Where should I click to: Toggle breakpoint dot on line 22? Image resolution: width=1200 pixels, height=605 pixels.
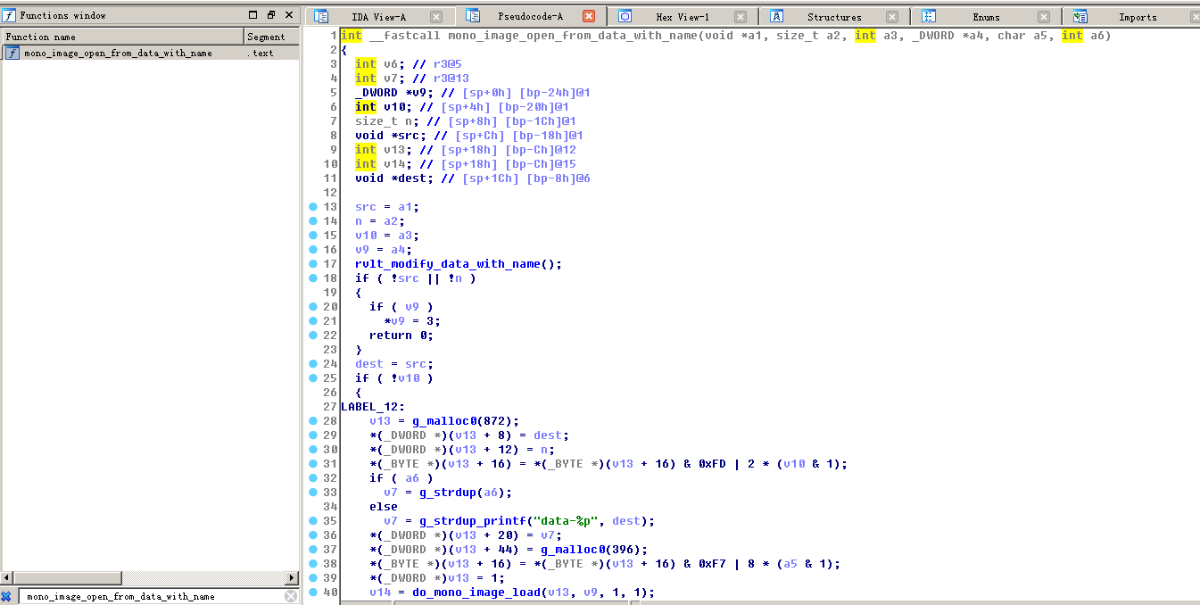pos(312,335)
